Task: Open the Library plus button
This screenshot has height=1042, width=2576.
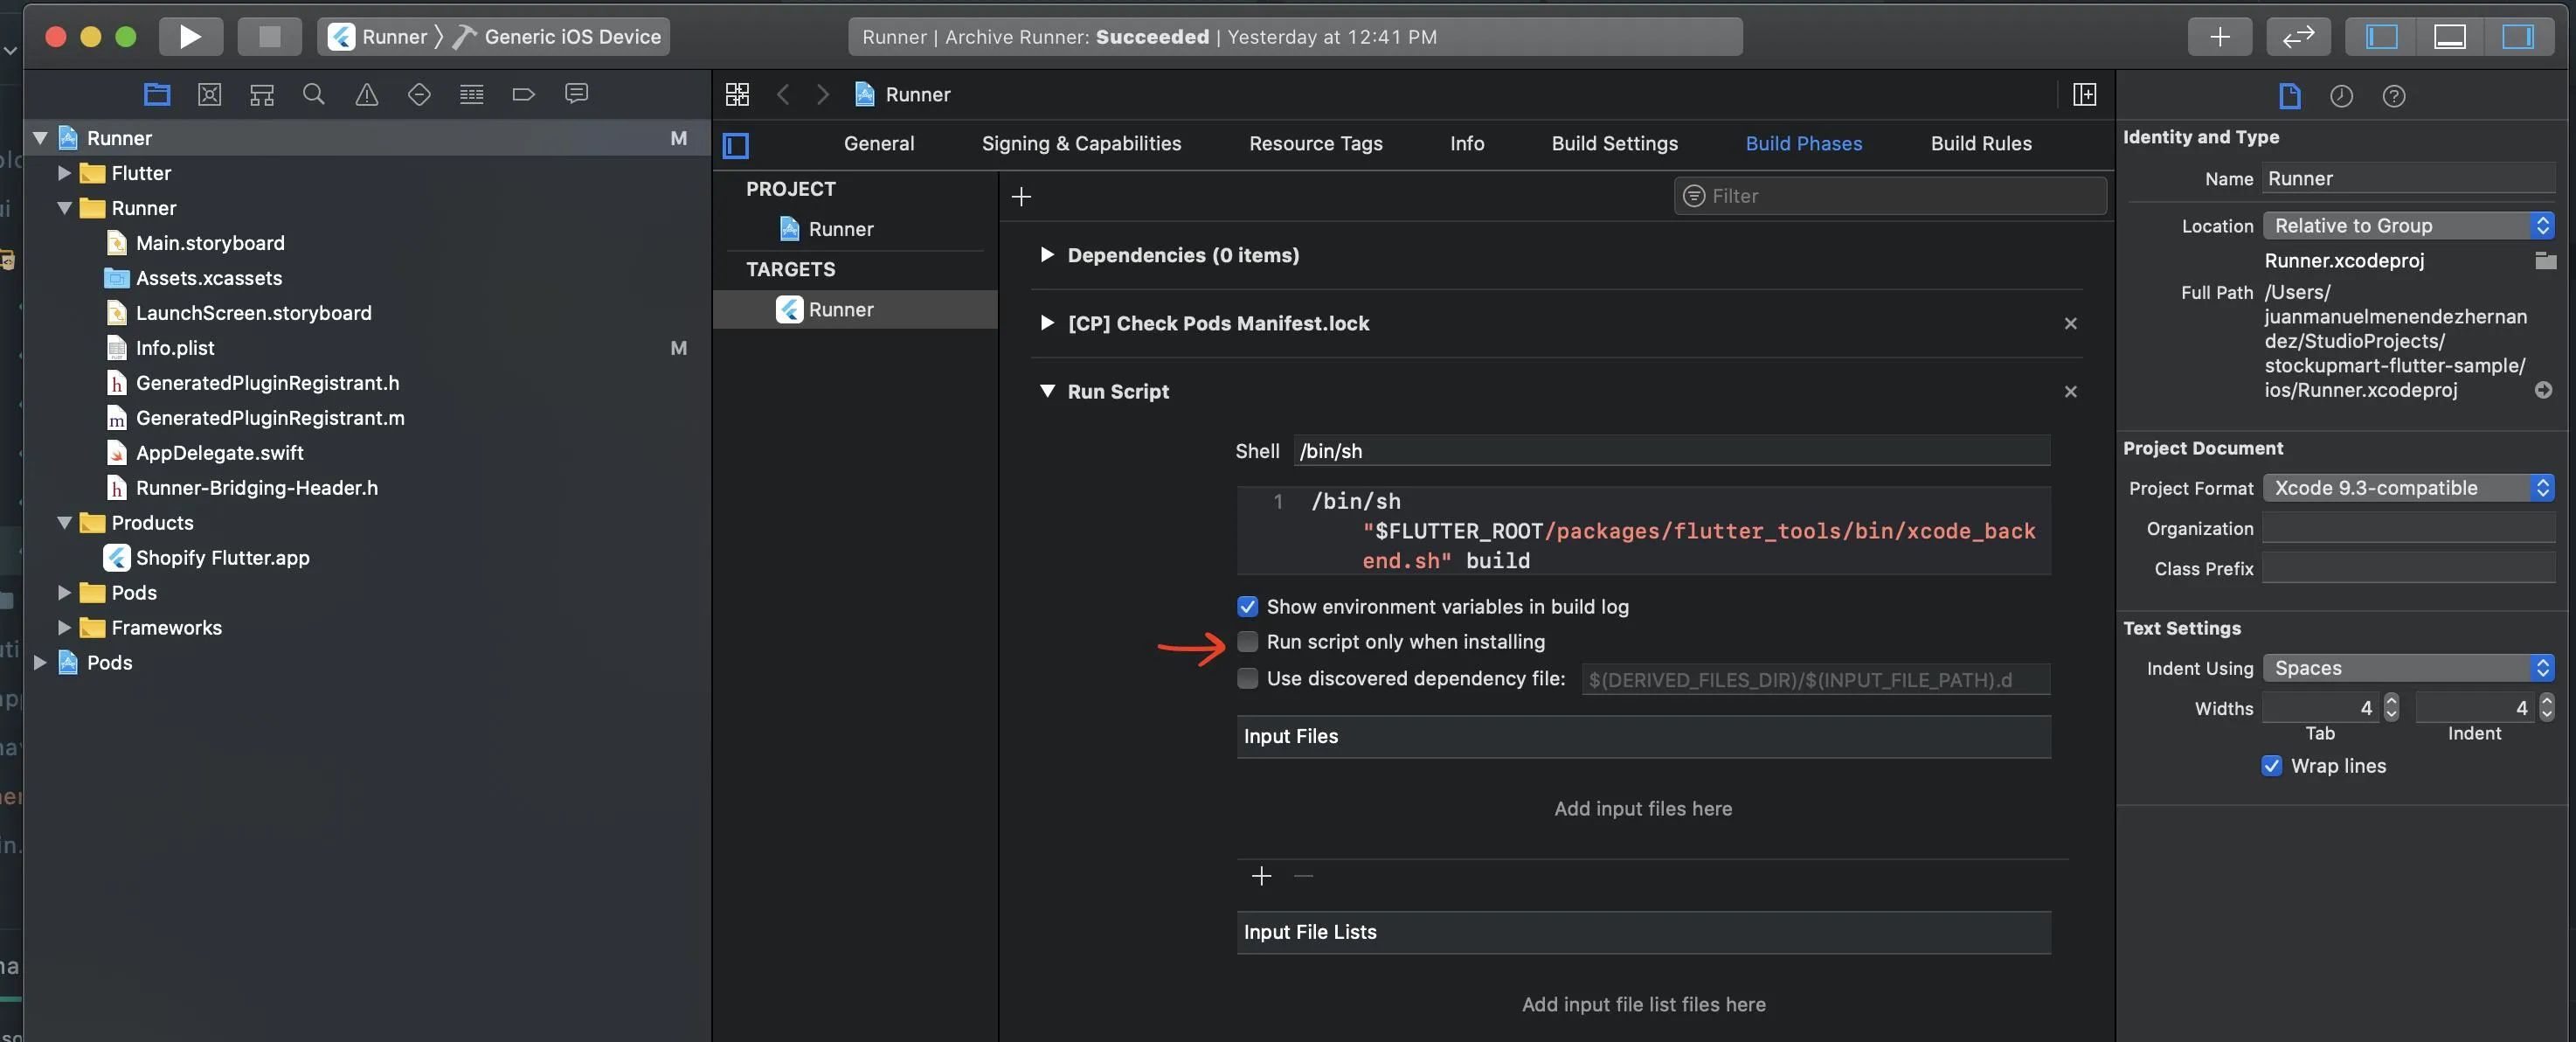Action: (x=2219, y=37)
